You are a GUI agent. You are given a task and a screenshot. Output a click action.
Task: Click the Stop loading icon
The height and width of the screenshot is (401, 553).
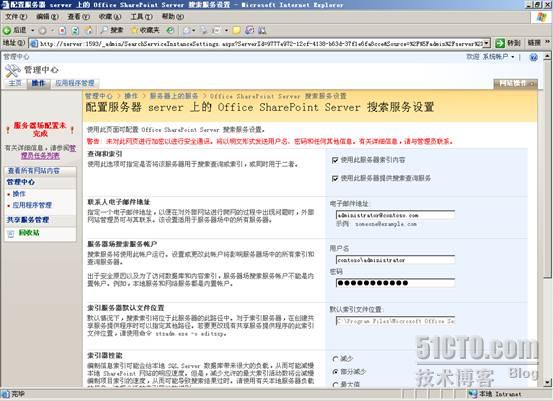pos(62,31)
